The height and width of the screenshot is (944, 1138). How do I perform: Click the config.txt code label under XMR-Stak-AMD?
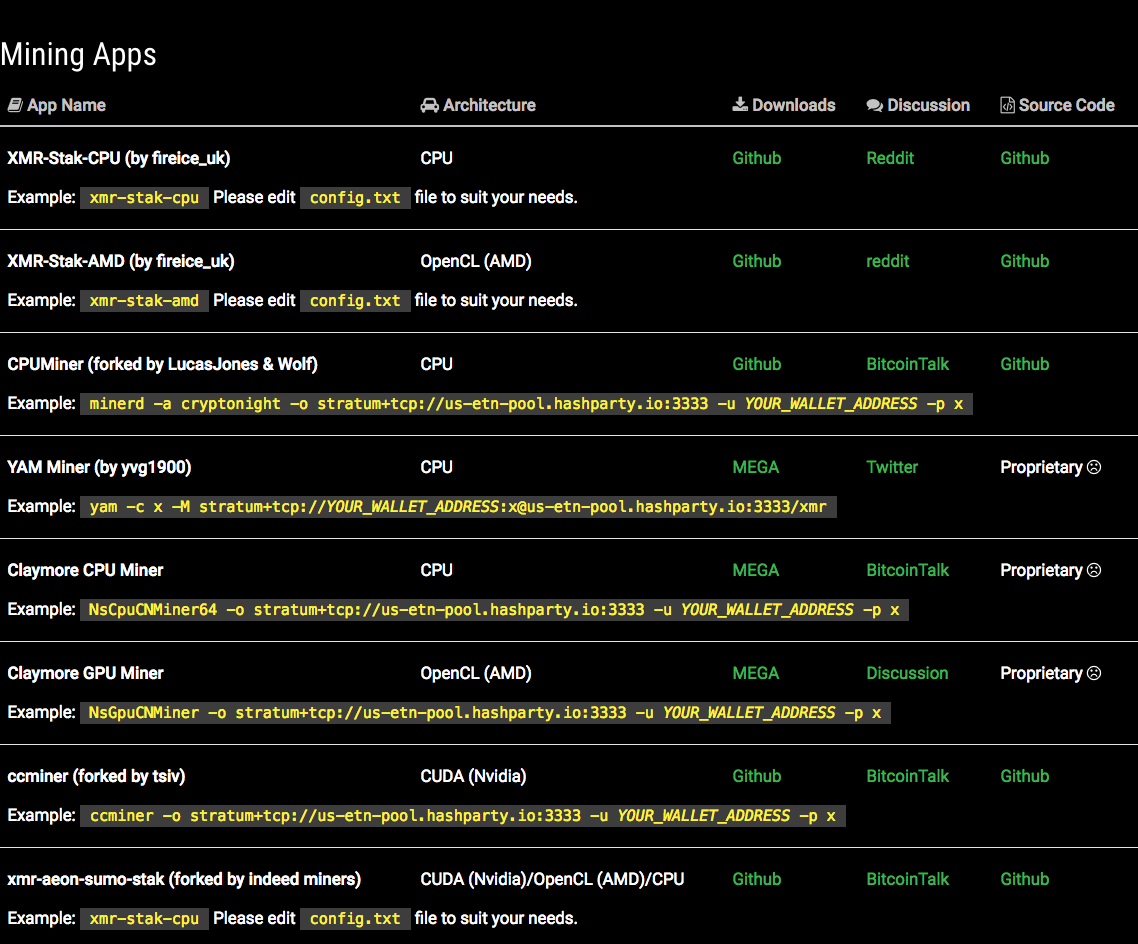(355, 300)
